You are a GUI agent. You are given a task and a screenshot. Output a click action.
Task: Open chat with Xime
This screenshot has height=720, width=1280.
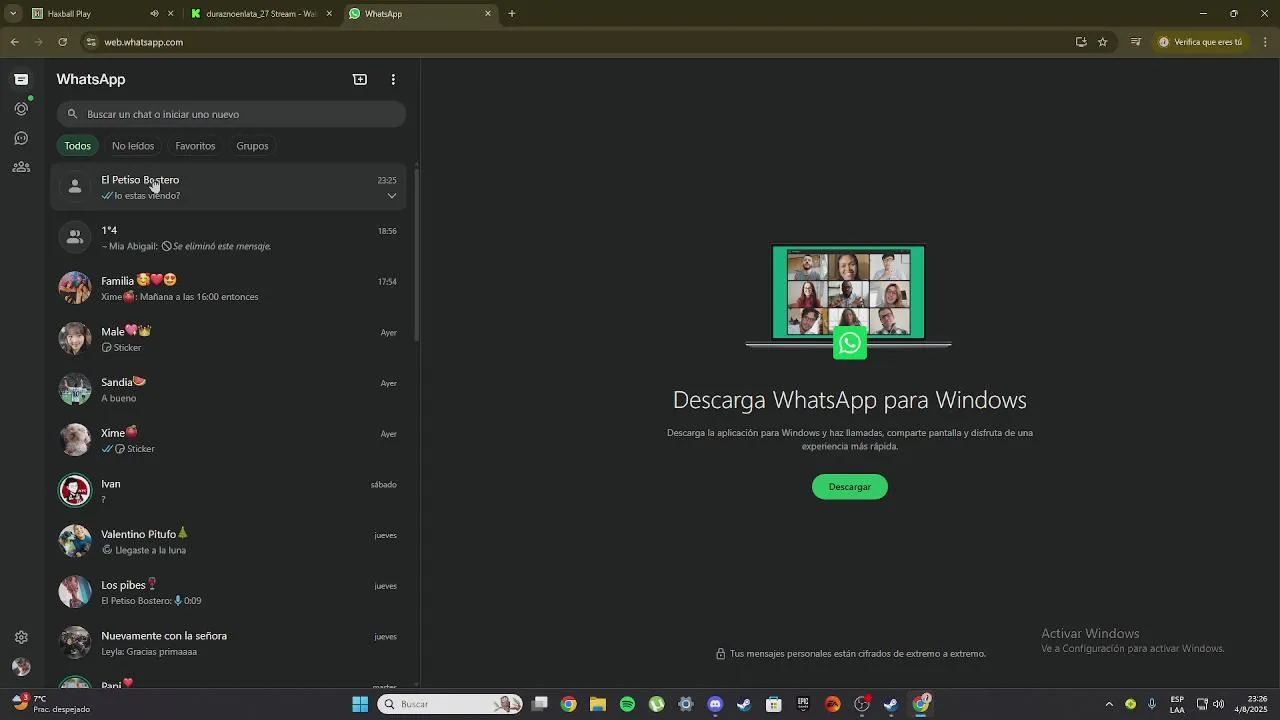[229, 440]
